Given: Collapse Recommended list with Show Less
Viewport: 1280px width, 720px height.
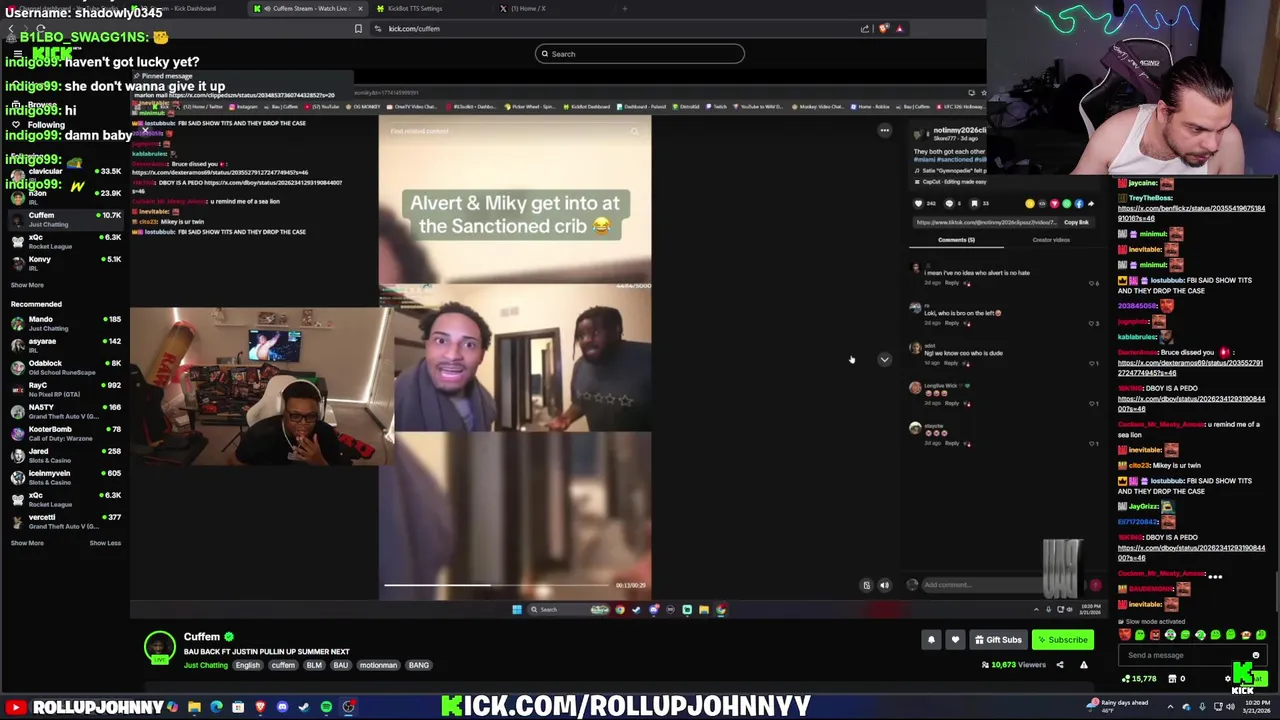Looking at the screenshot, I should point(105,543).
